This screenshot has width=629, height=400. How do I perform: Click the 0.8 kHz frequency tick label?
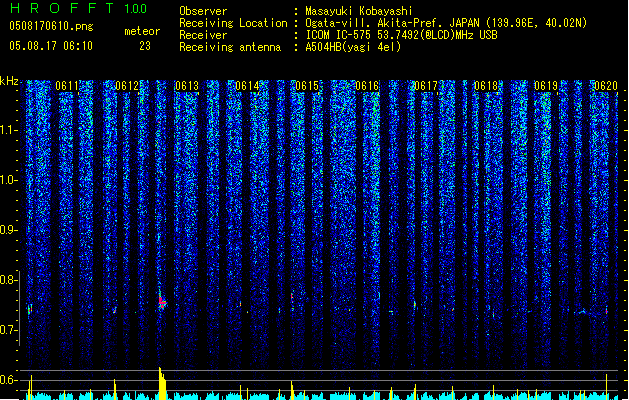point(8,280)
